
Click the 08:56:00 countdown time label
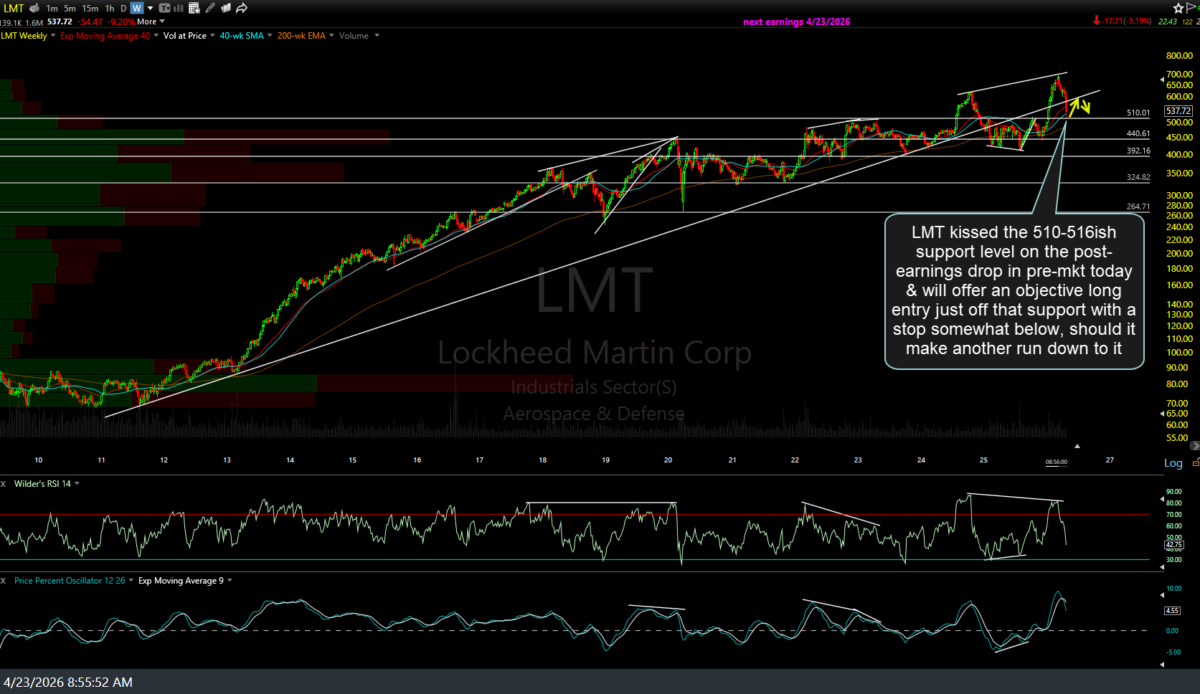1057,461
